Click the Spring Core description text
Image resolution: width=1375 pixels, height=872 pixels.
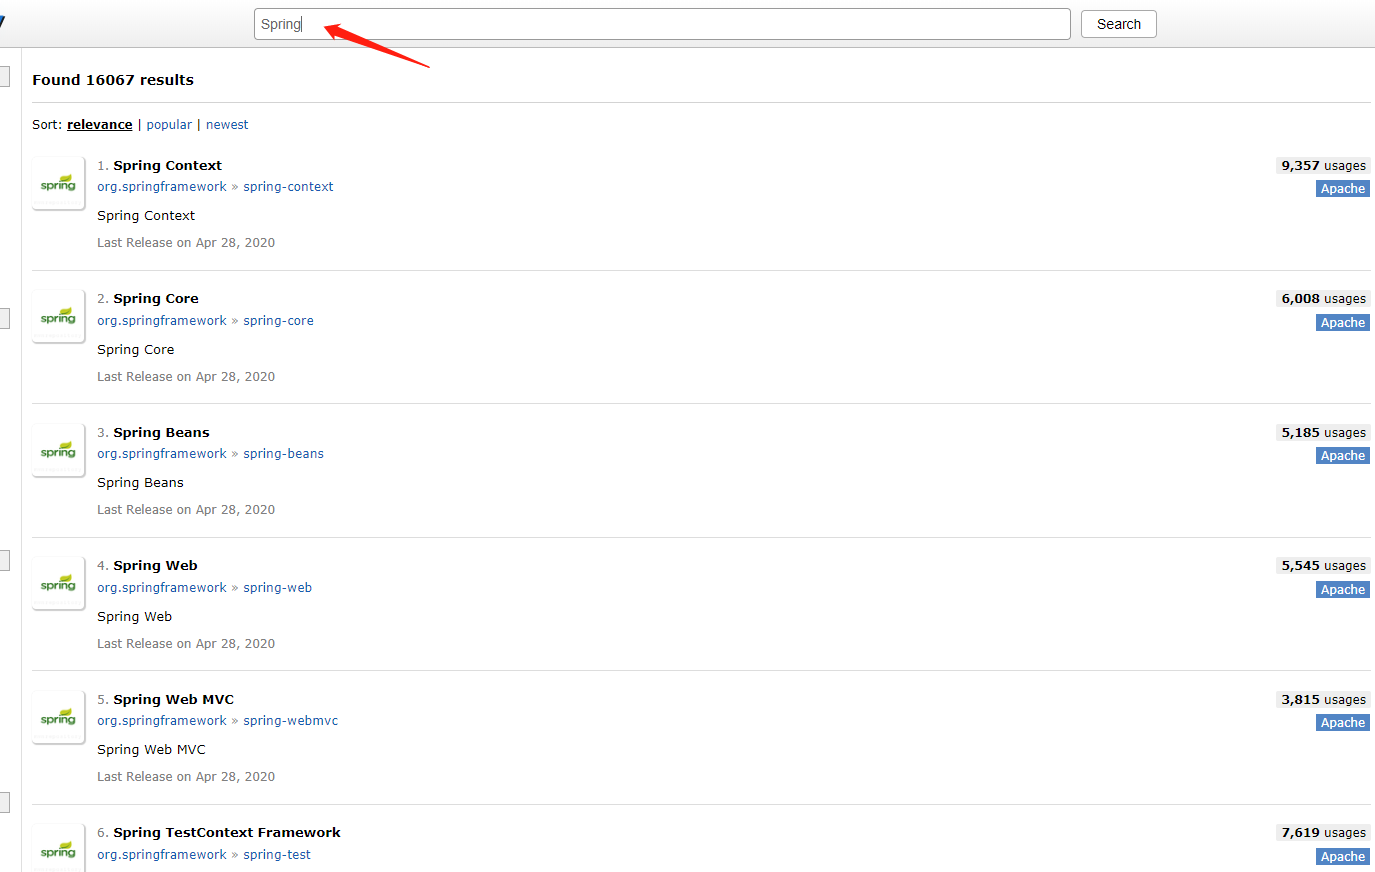pos(135,350)
